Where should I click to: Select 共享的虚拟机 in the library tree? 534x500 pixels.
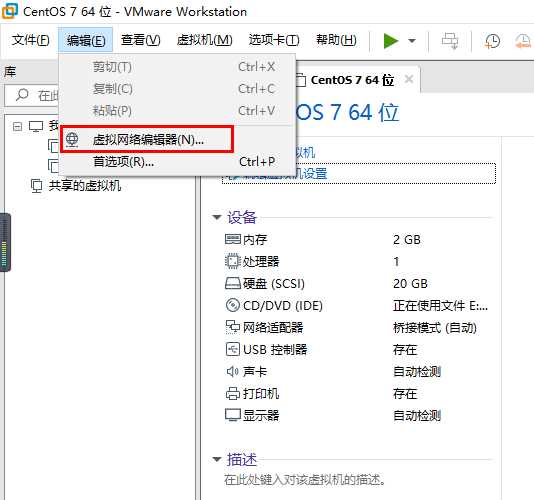pyautogui.click(x=85, y=186)
